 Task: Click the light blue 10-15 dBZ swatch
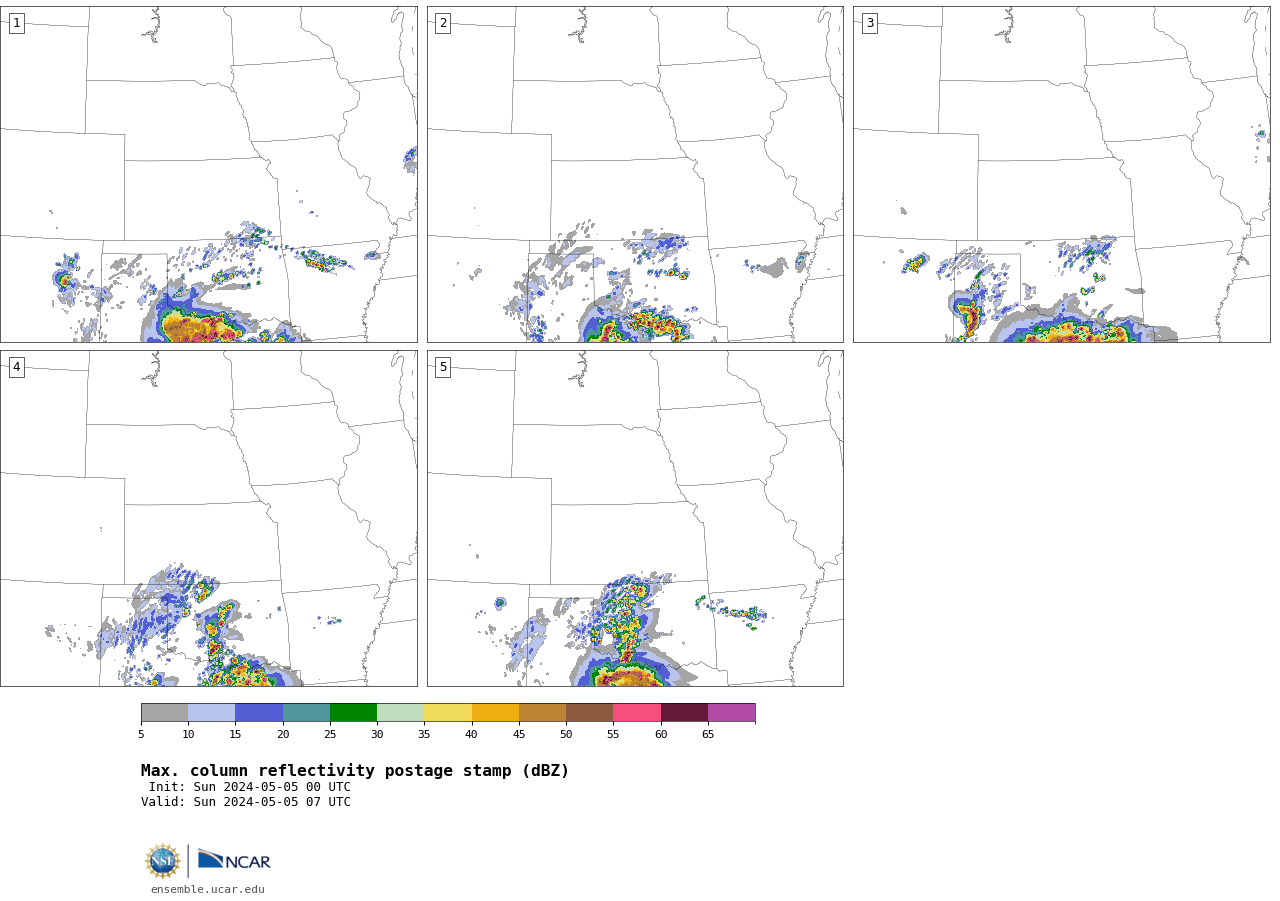pos(212,712)
